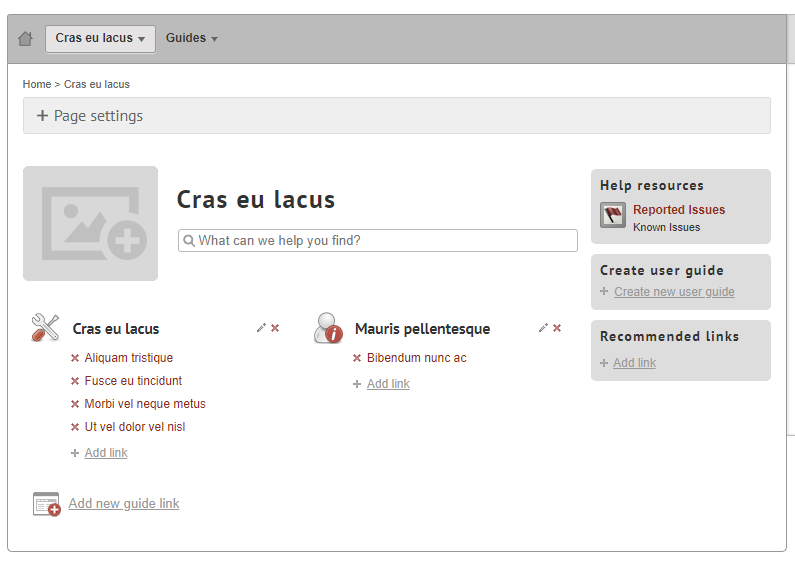The height and width of the screenshot is (561, 795).
Task: Open the Guides dropdown menu
Action: pos(191,39)
